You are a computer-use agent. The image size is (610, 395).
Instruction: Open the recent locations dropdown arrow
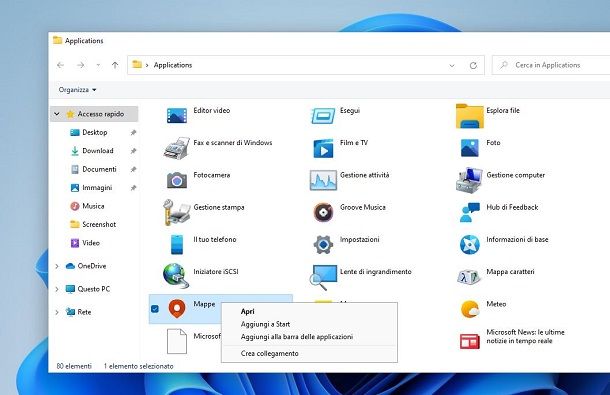[98, 65]
